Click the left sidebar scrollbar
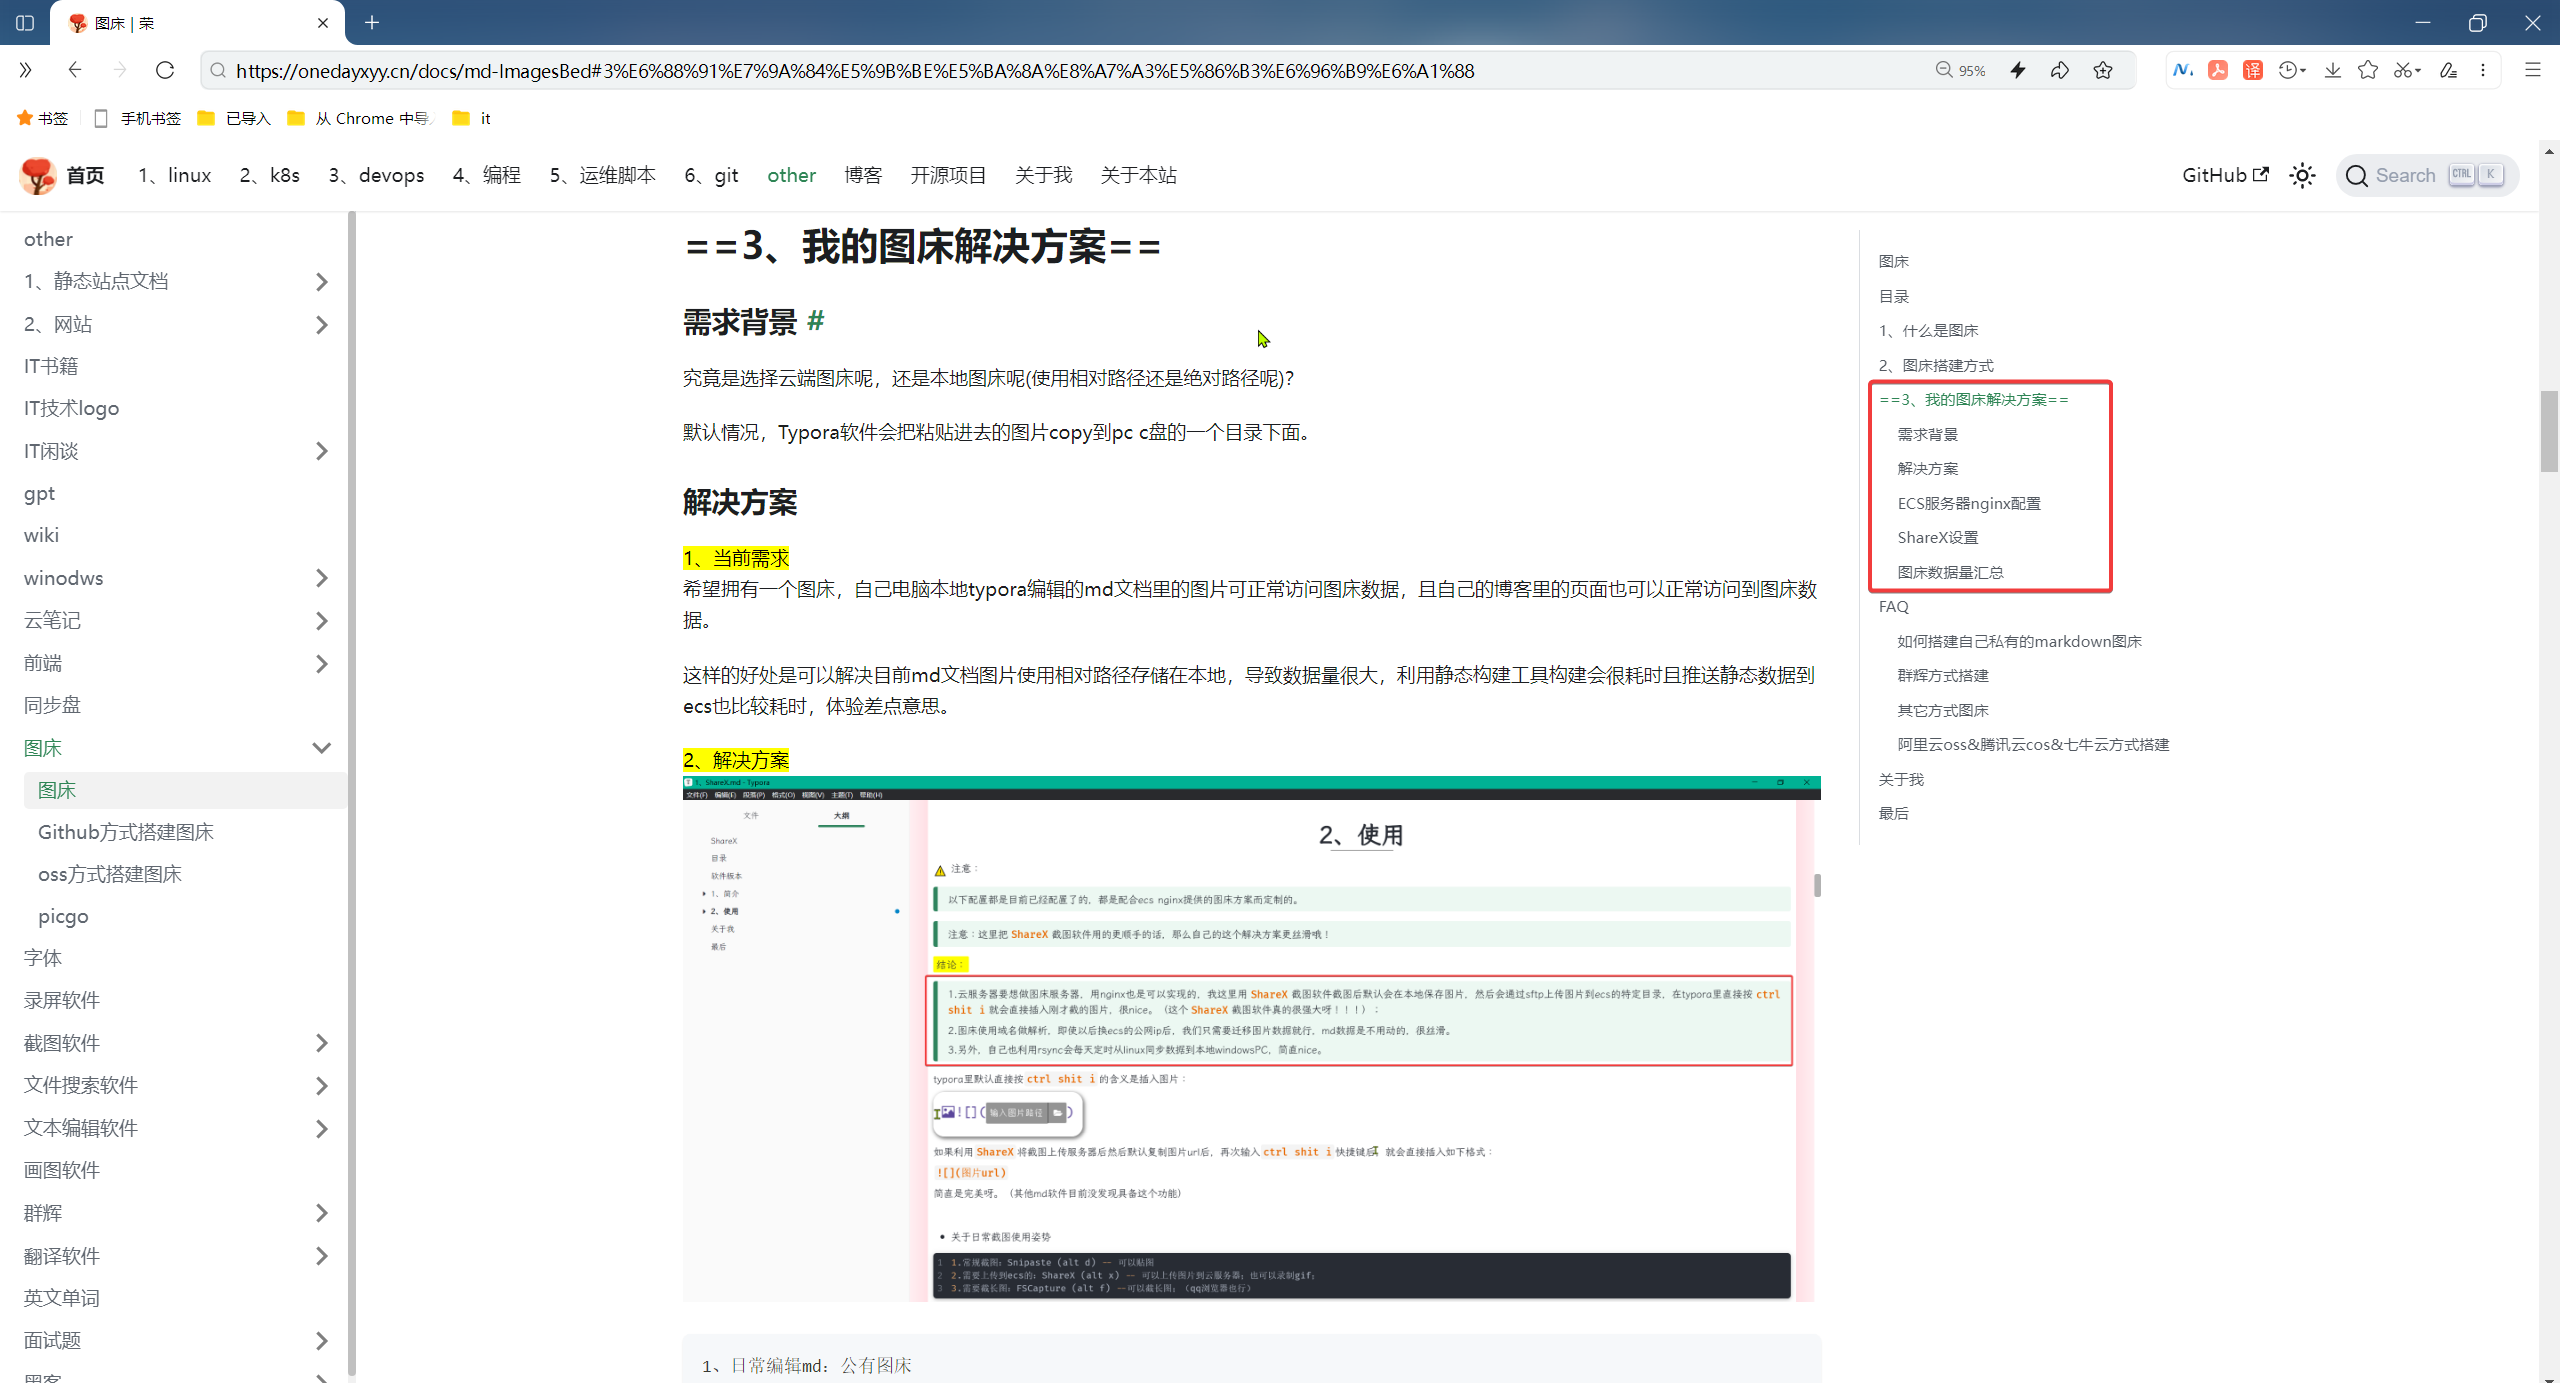This screenshot has width=2560, height=1383. coord(351,793)
